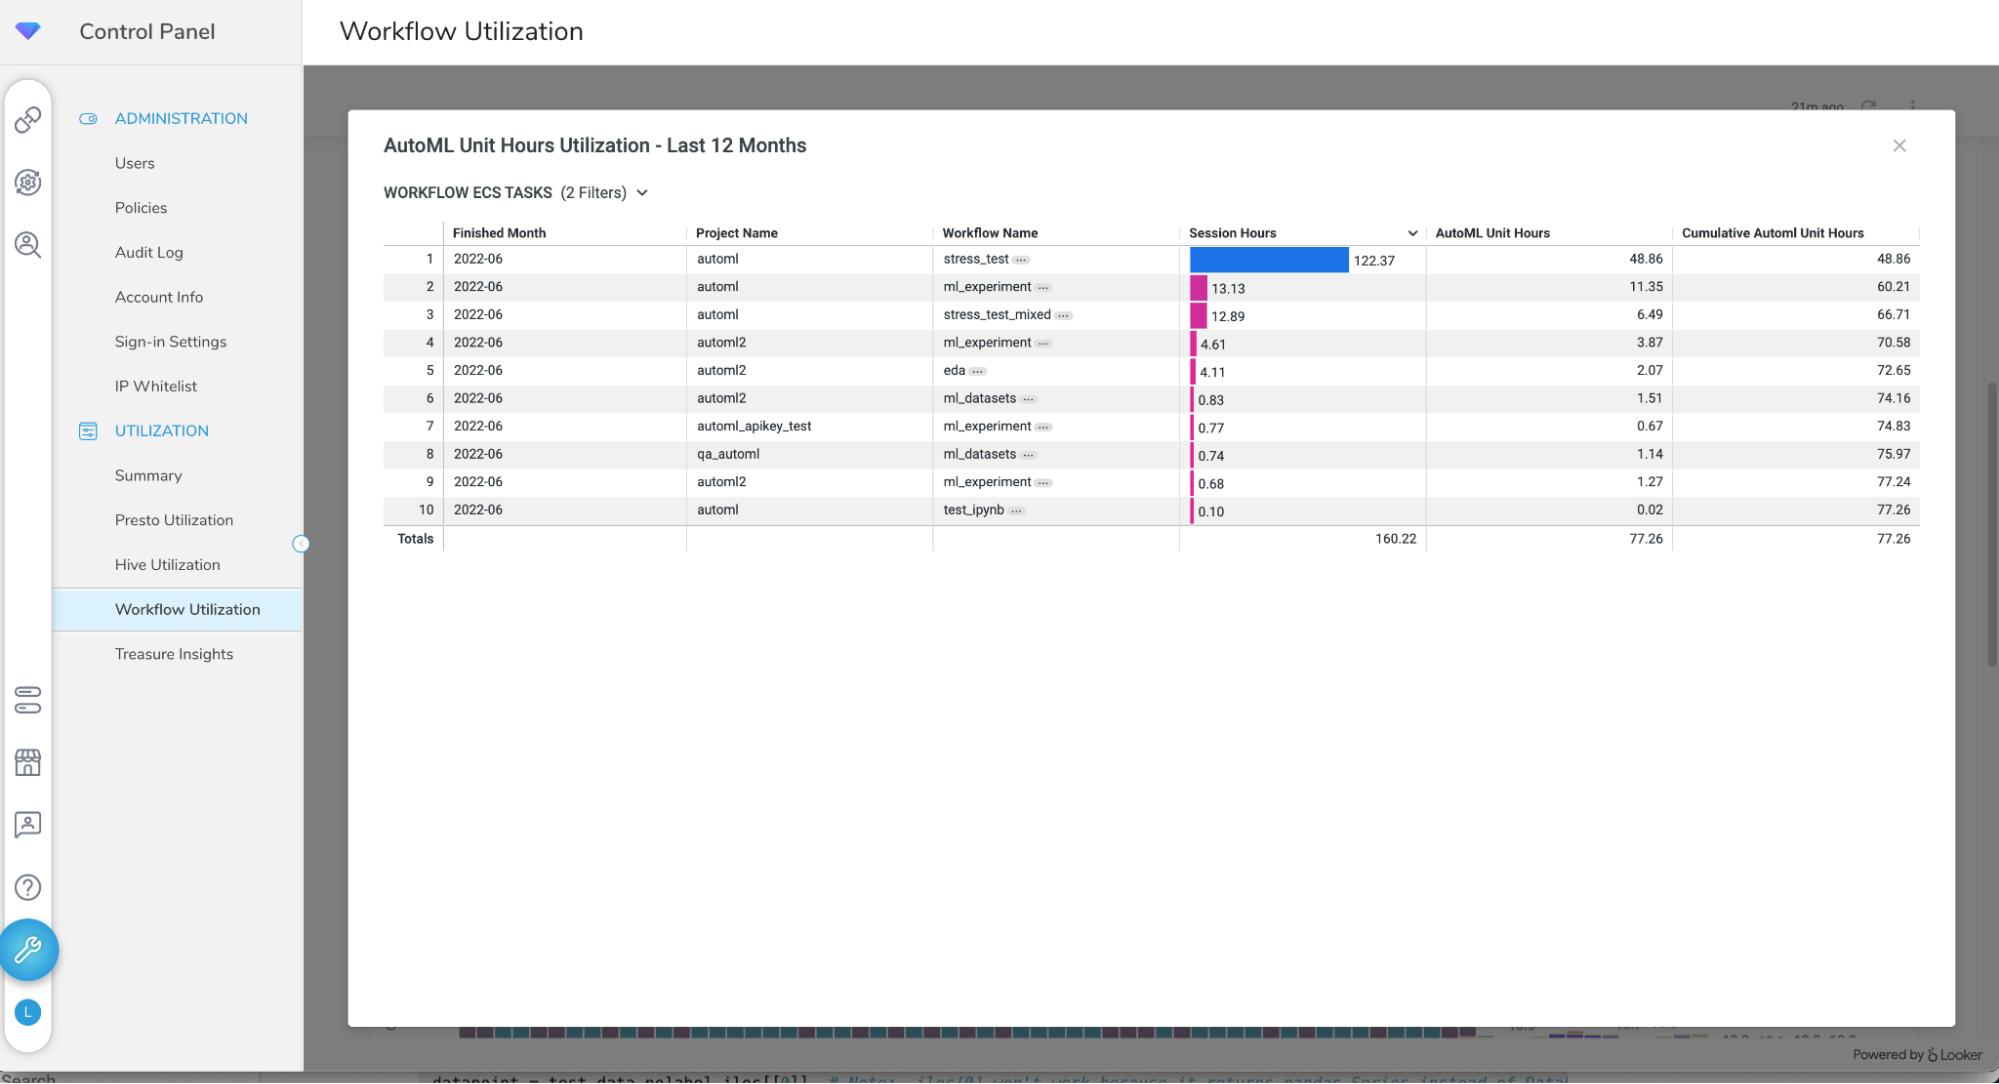Viewport: 1999px width, 1084px height.
Task: Open the user avatar L icon
Action: coord(28,1012)
